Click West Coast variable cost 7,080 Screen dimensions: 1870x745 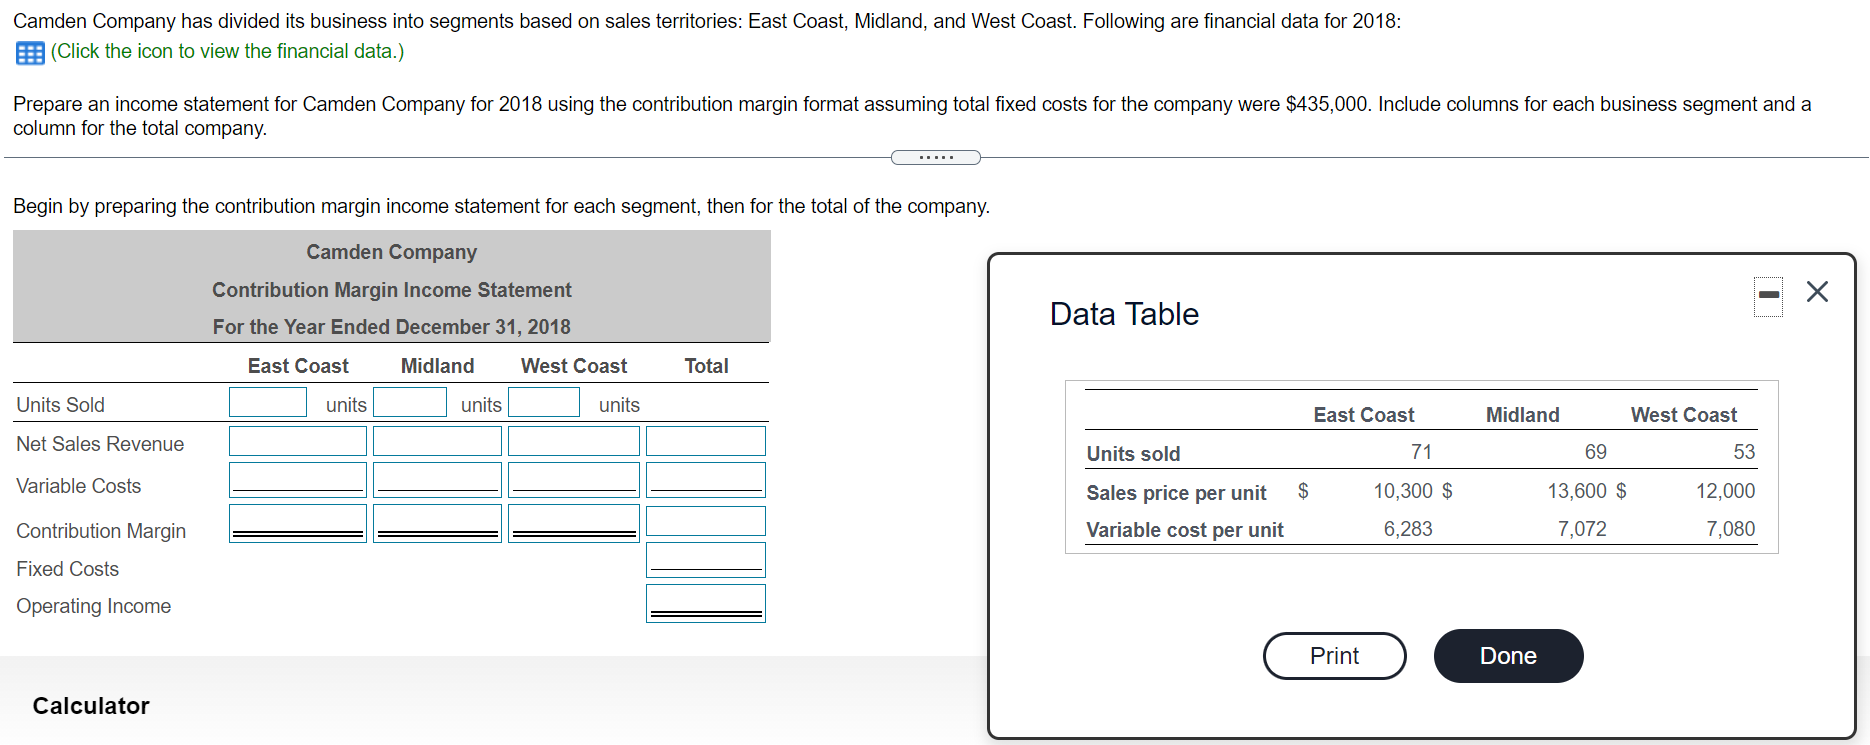pyautogui.click(x=1731, y=529)
